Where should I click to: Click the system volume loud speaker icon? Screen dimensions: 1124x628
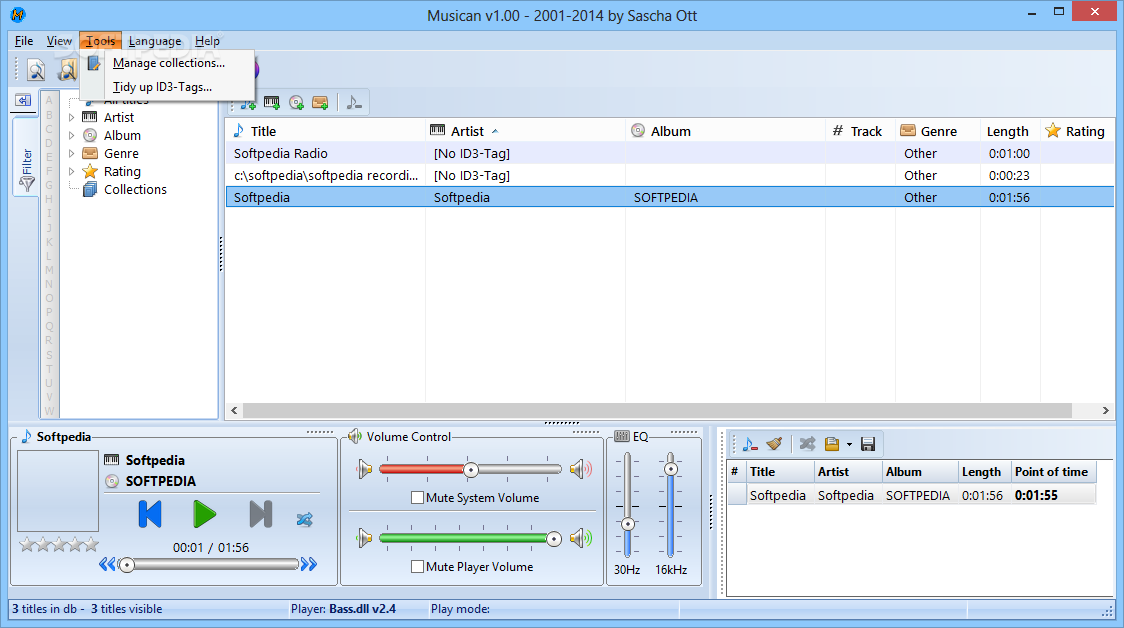pyautogui.click(x=581, y=470)
